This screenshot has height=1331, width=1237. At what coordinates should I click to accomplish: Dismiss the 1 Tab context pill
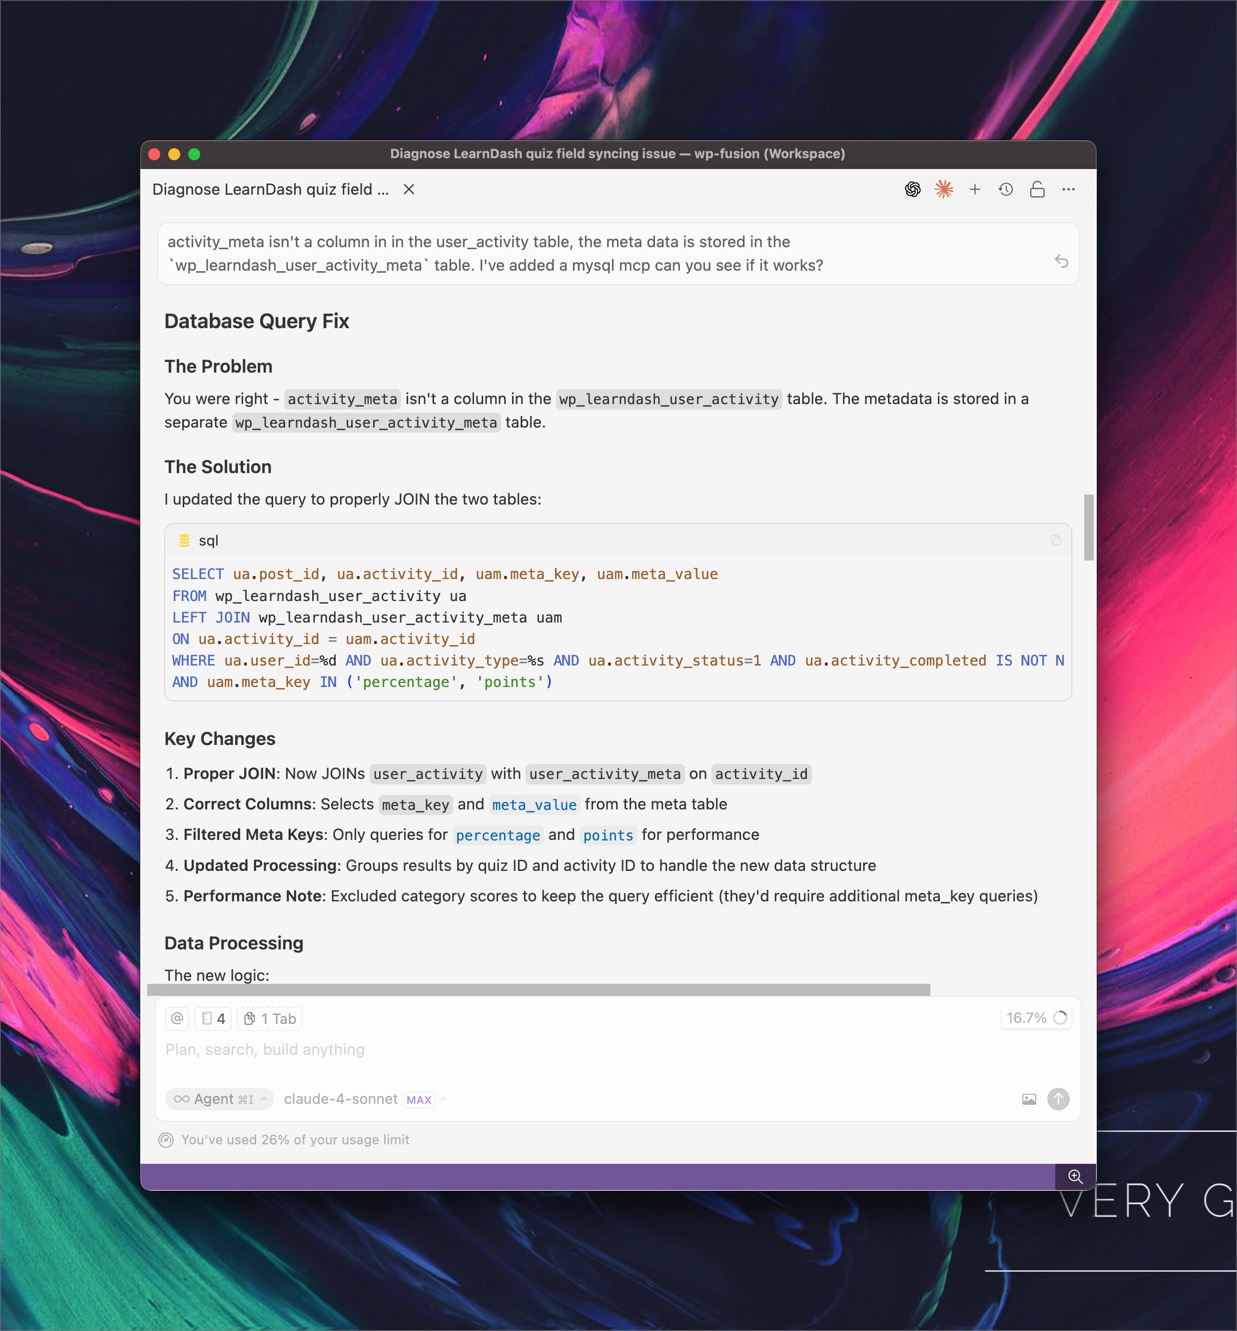point(270,1018)
